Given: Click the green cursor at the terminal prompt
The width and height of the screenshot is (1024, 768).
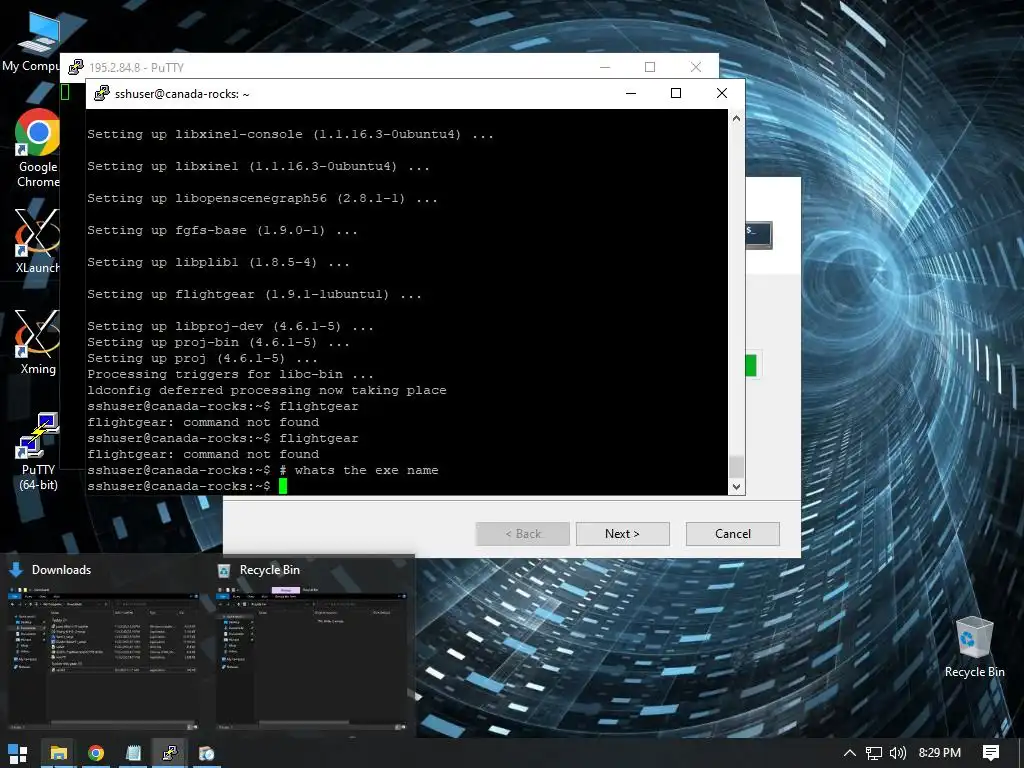Looking at the screenshot, I should [x=283, y=486].
